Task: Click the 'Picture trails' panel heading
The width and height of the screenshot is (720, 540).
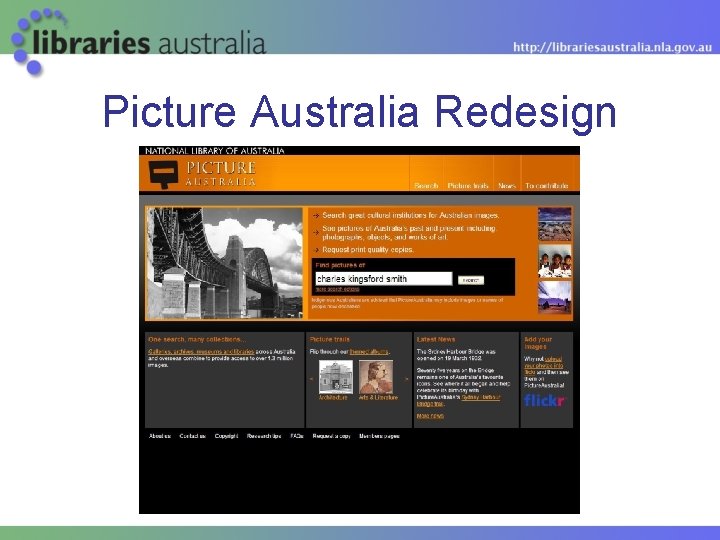Action: [x=330, y=339]
